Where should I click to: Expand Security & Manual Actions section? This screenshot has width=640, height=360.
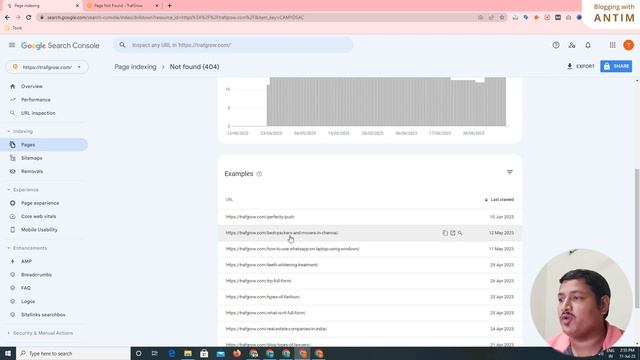coord(40,333)
